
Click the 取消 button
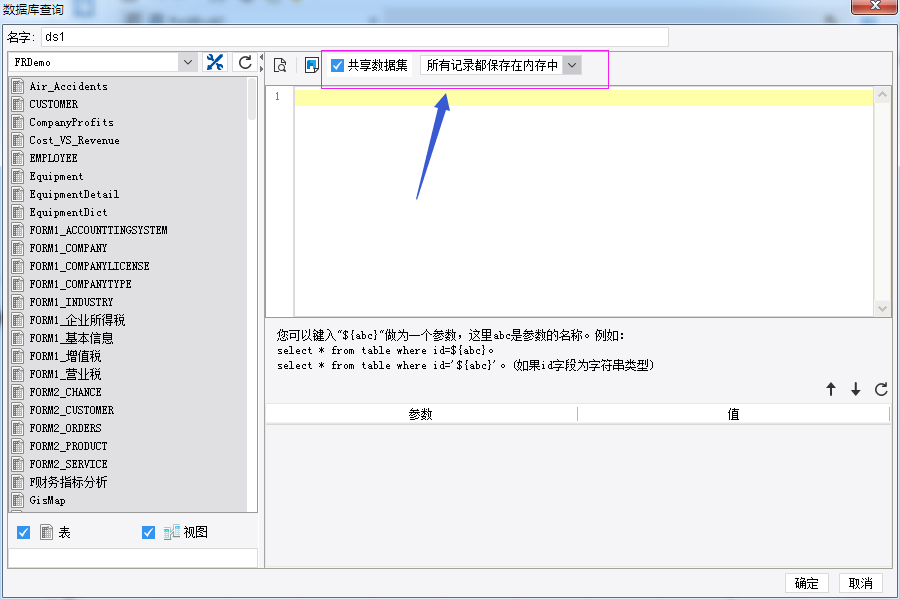pyautogui.click(x=860, y=583)
